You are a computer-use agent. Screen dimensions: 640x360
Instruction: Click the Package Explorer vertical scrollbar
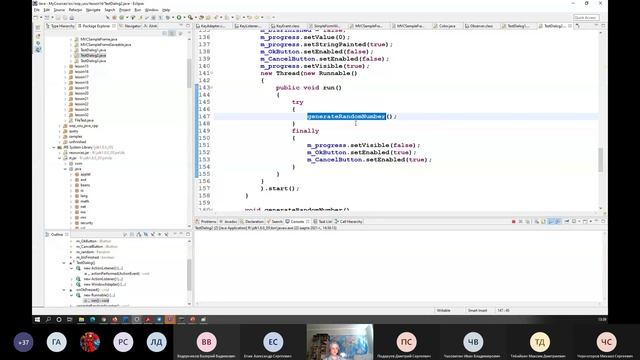click(189, 73)
